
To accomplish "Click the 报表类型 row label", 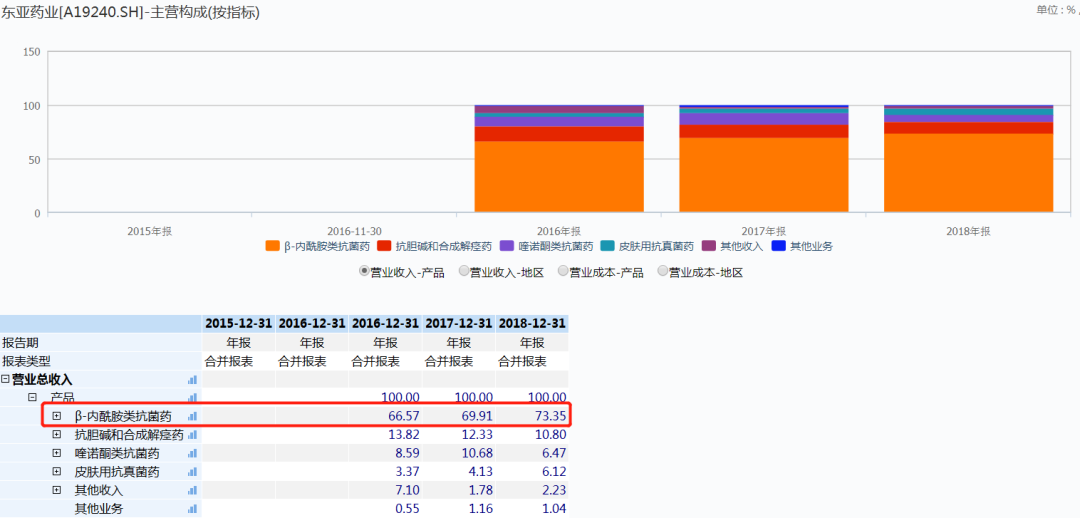I will (x=26, y=361).
